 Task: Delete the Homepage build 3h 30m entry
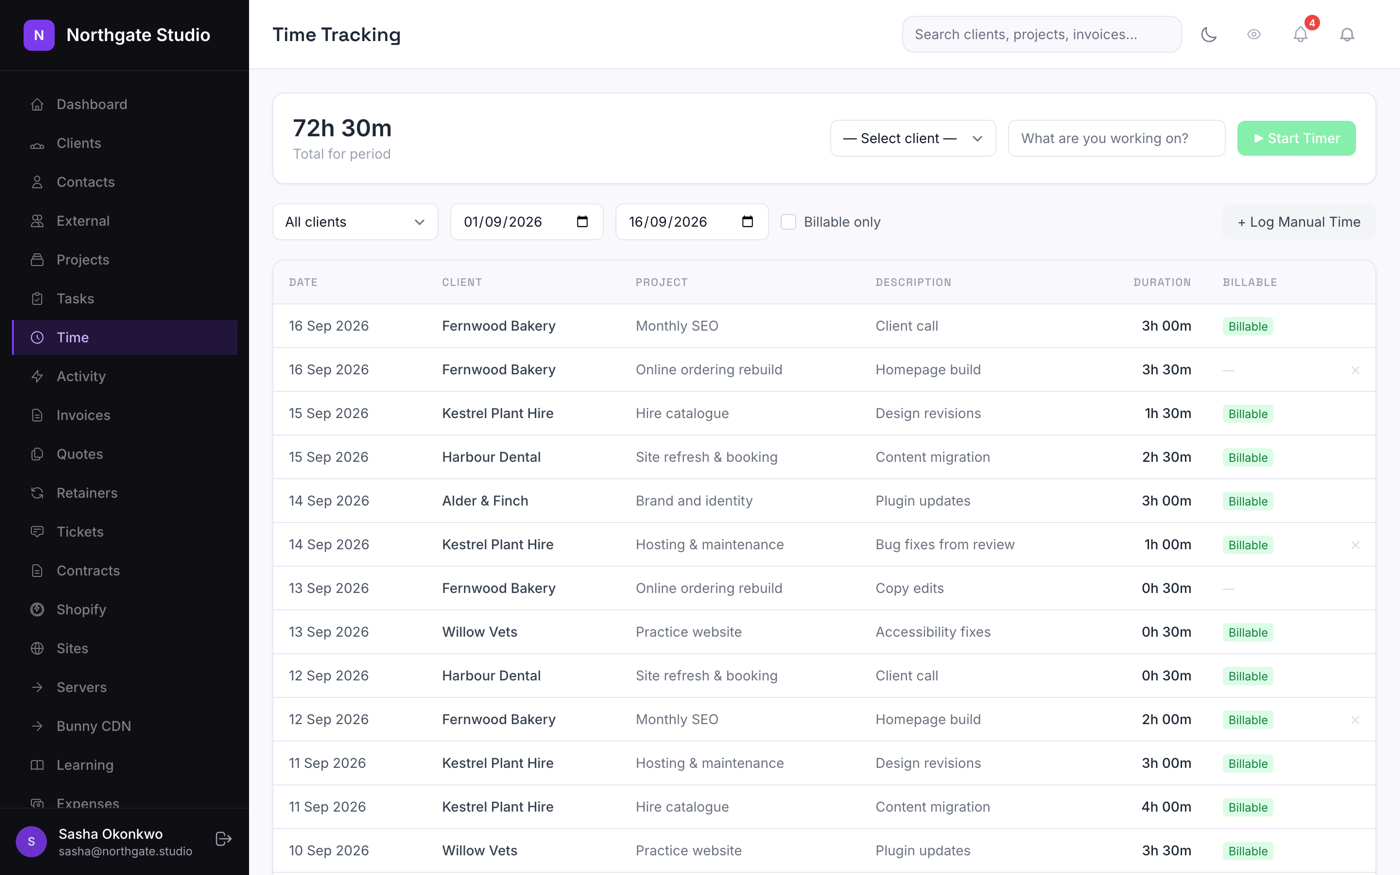click(1355, 370)
